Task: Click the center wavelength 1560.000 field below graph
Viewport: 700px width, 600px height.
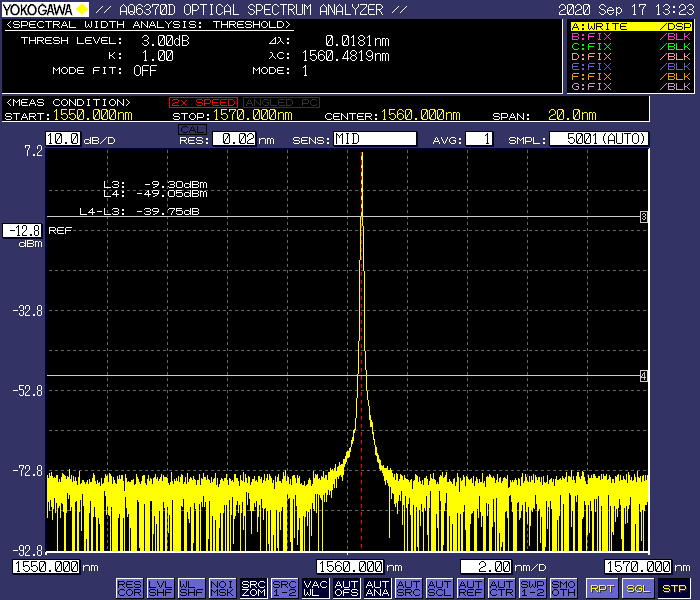Action: (x=351, y=567)
